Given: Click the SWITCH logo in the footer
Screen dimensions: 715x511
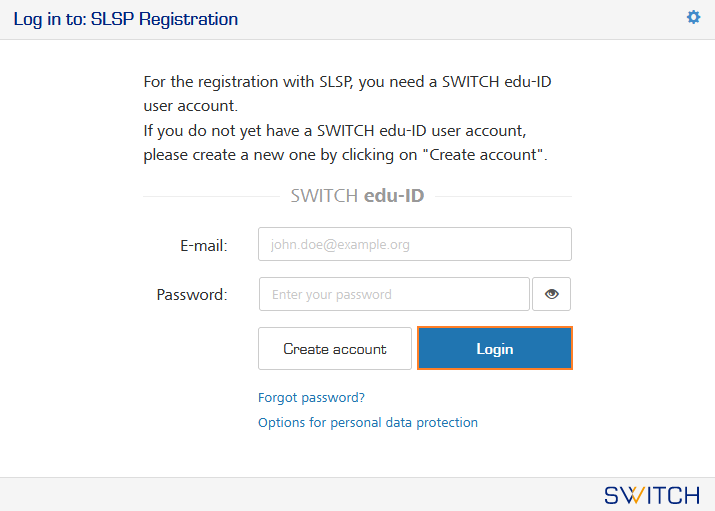Looking at the screenshot, I should [x=652, y=495].
